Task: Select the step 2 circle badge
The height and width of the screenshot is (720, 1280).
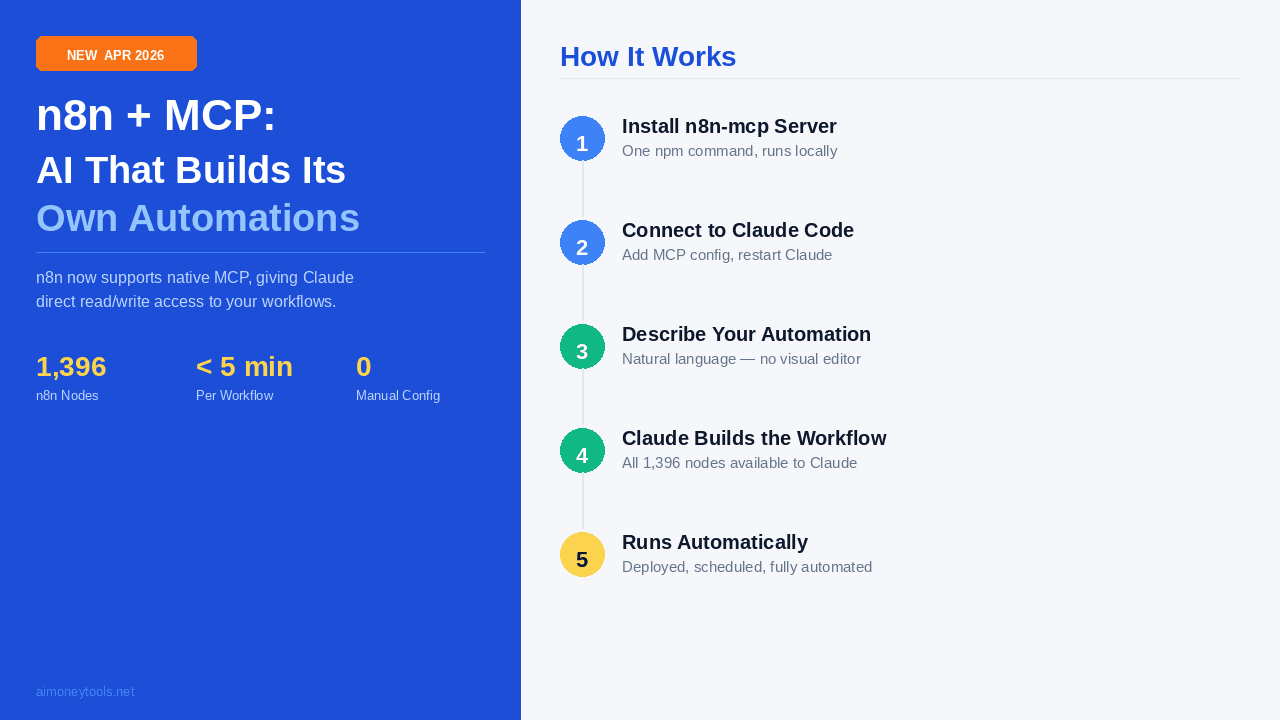Action: point(582,244)
